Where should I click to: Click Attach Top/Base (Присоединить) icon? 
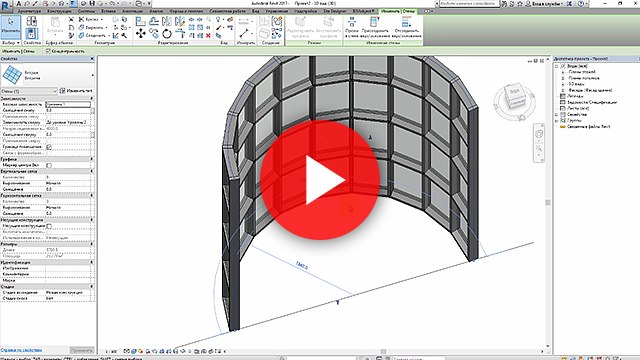coord(375,27)
